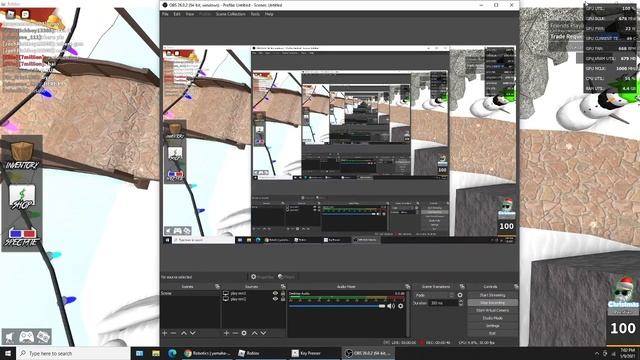Click the Roblox menu icon at top-left
The height and width of the screenshot is (360, 640).
pos(11,15)
